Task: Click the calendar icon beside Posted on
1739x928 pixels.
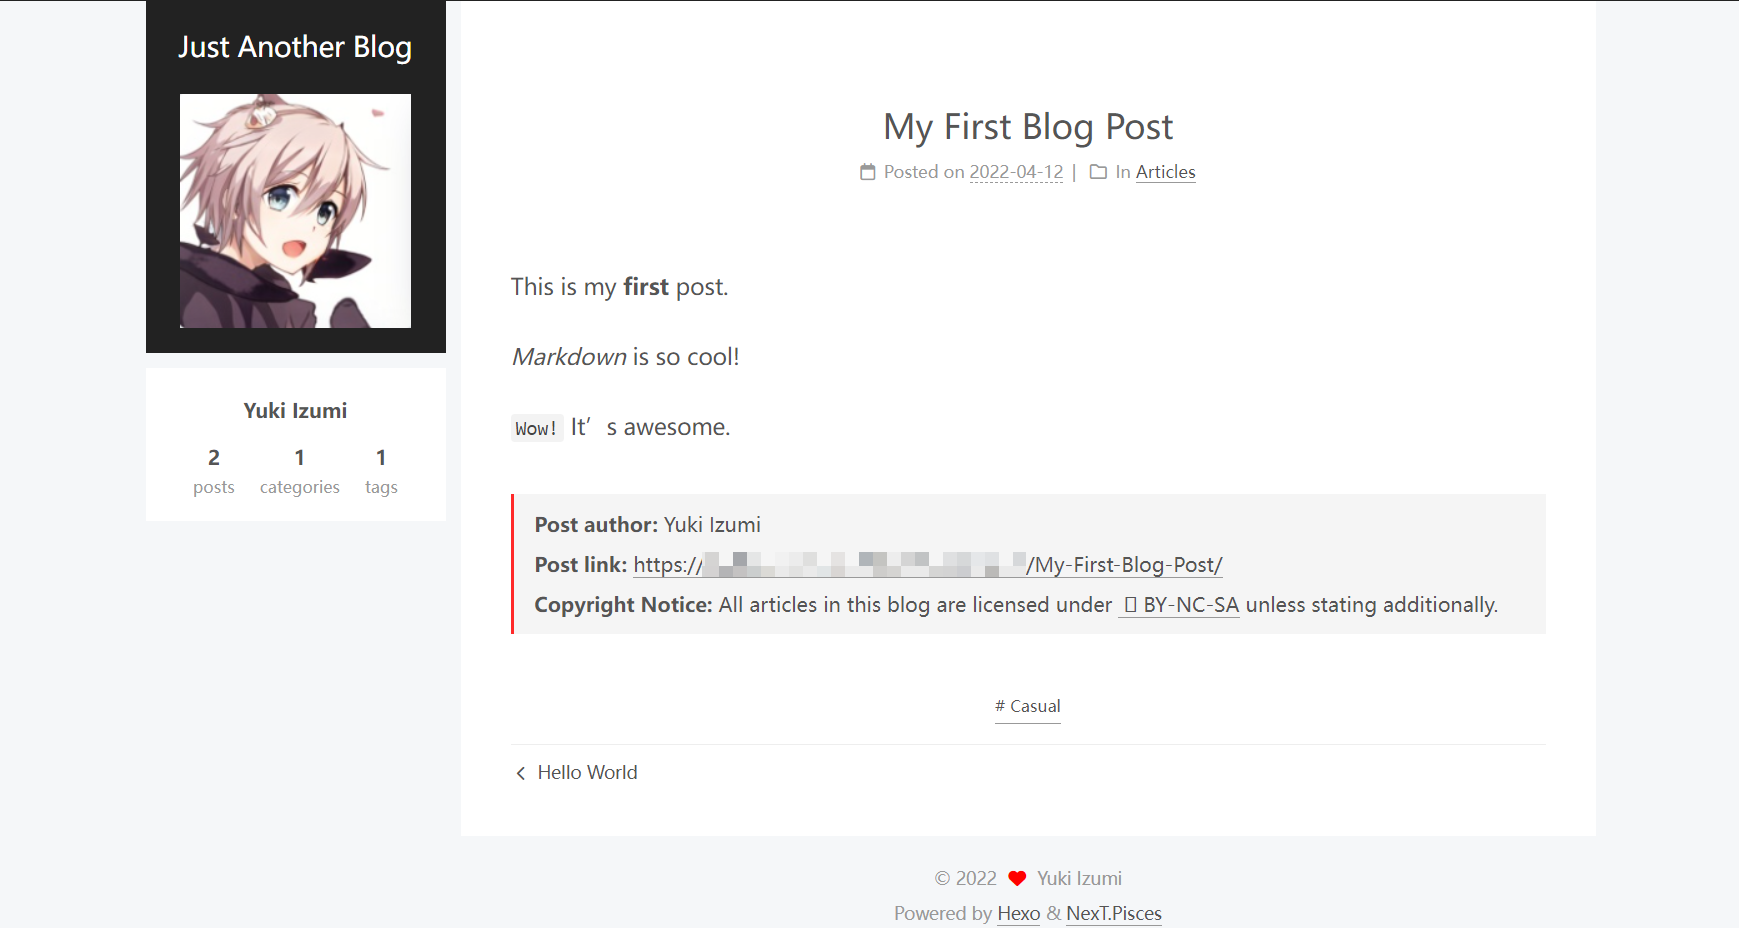Action: point(868,172)
